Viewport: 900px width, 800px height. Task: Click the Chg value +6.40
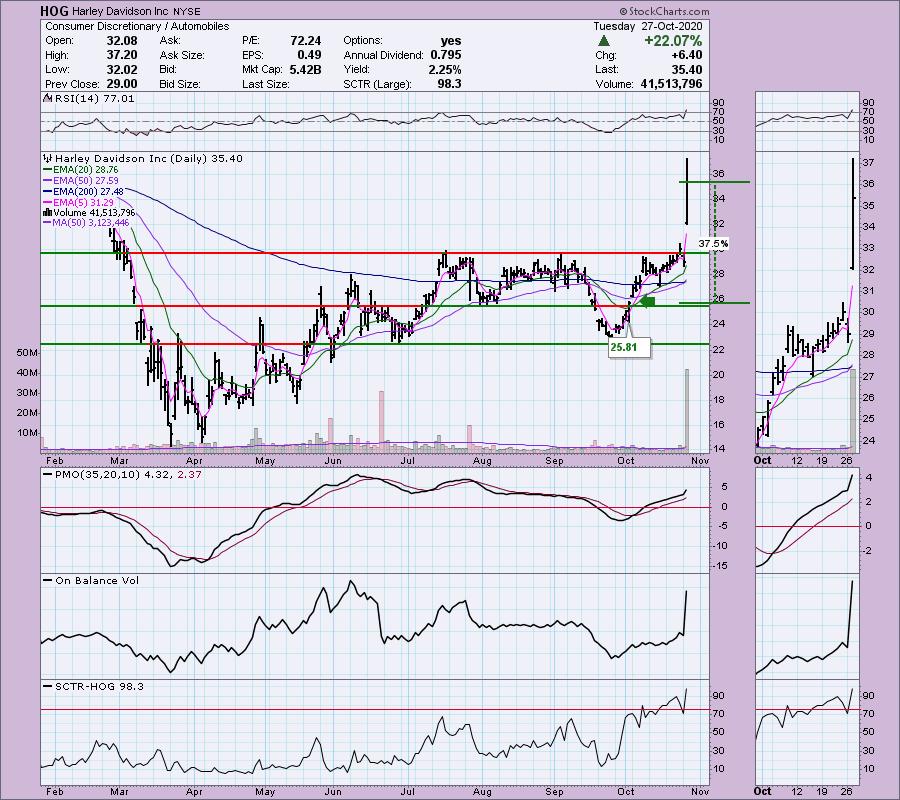(x=686, y=55)
